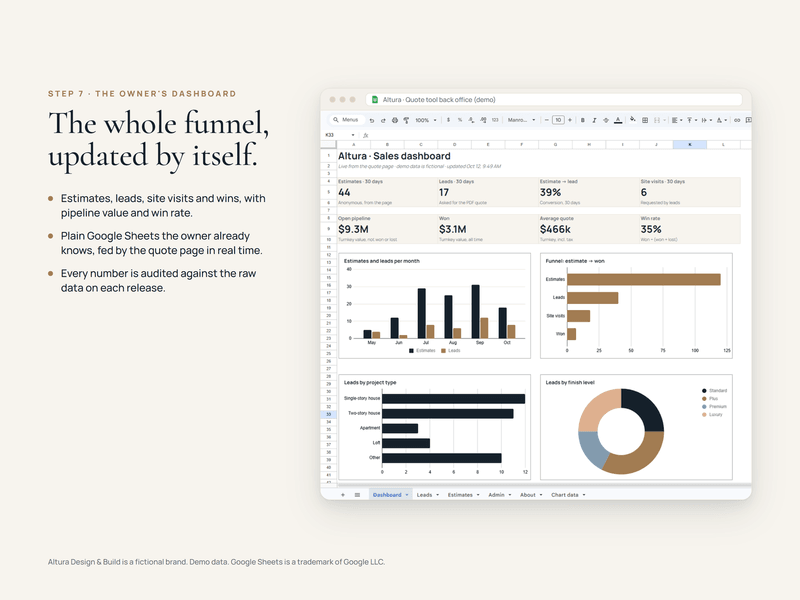Viewport: 800px width, 600px height.
Task: Apply currency format with dollar icon
Action: [x=448, y=120]
